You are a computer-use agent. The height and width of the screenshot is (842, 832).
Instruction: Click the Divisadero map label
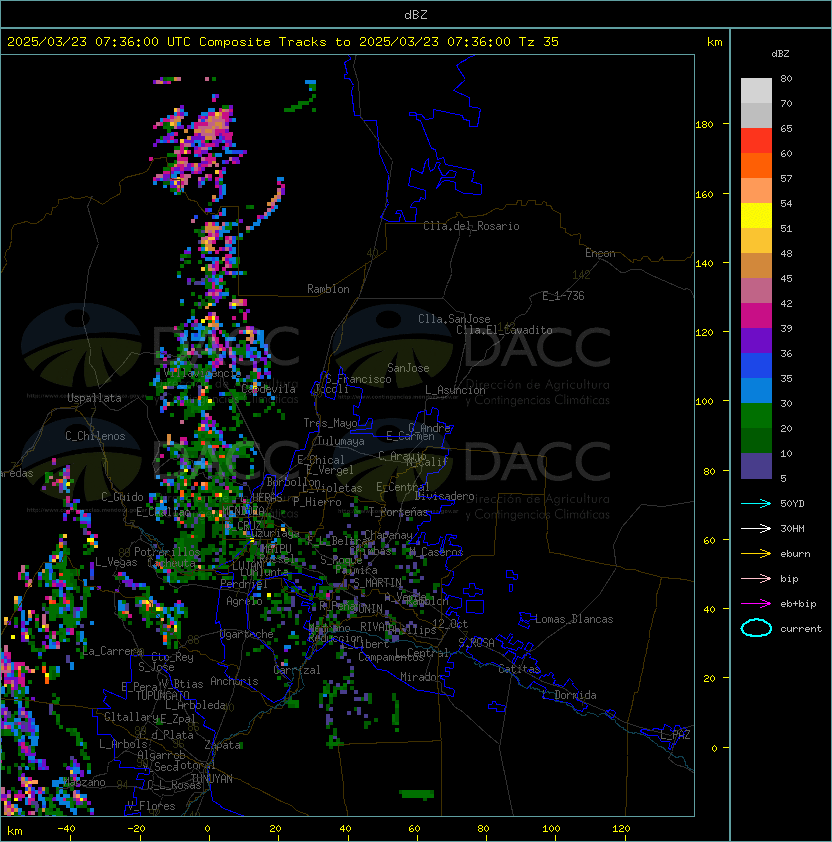click(444, 496)
